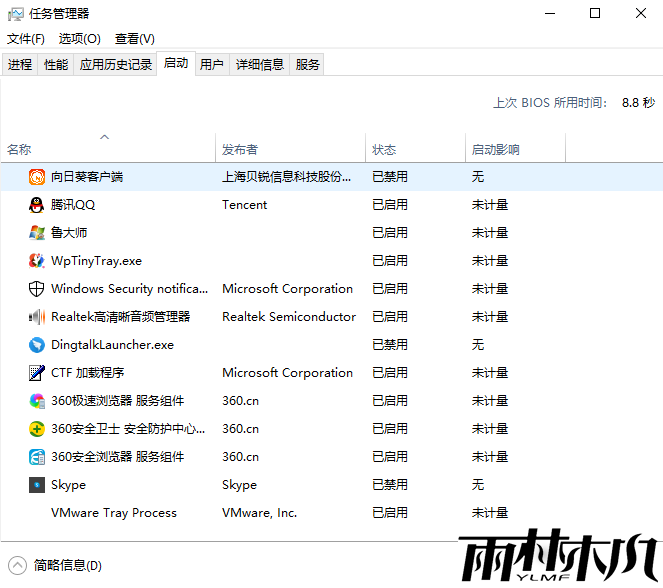The width and height of the screenshot is (663, 588).
Task: Select the 腾讯QQ penguin icon
Action: [36, 205]
